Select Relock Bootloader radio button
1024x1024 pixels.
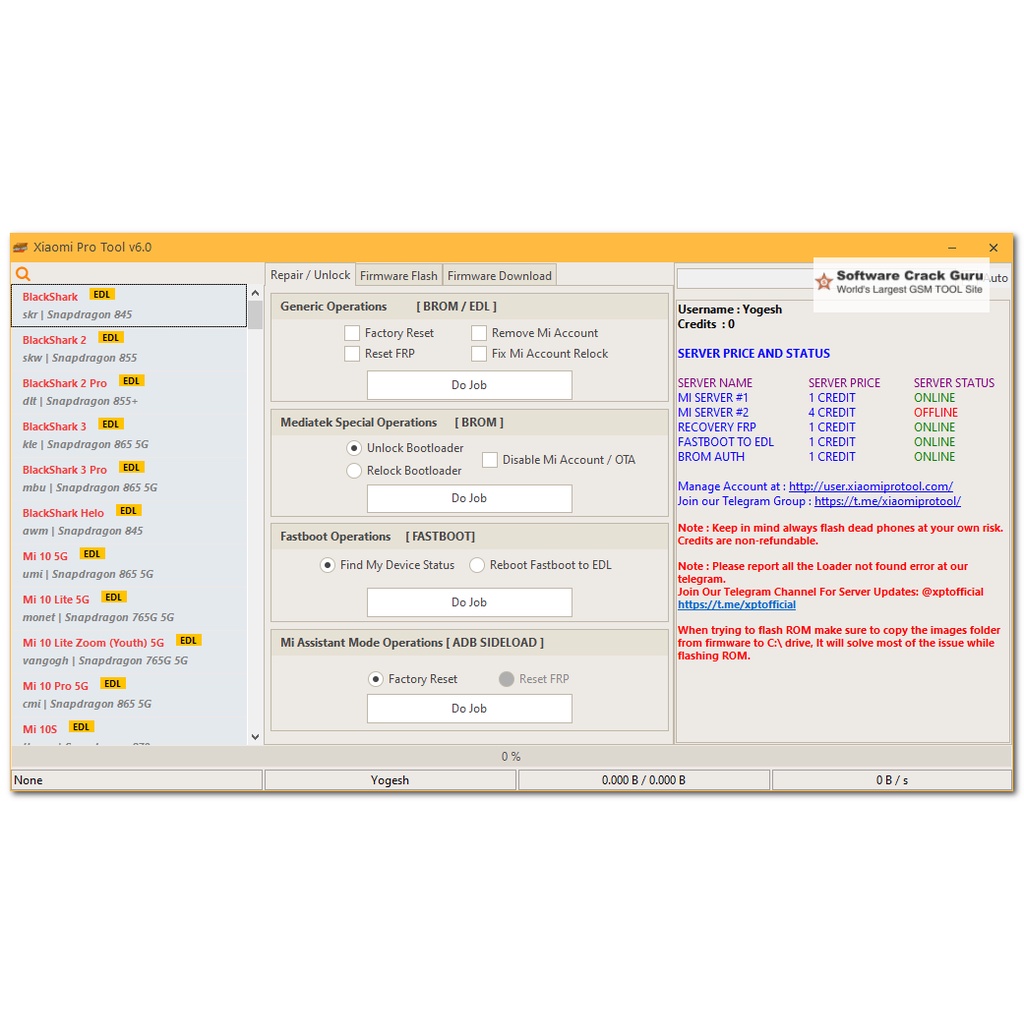point(354,471)
